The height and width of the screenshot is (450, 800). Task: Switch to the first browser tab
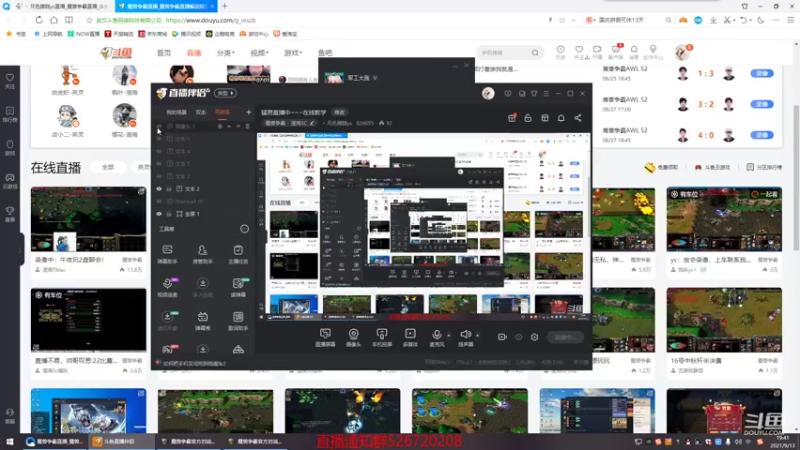(x=62, y=6)
